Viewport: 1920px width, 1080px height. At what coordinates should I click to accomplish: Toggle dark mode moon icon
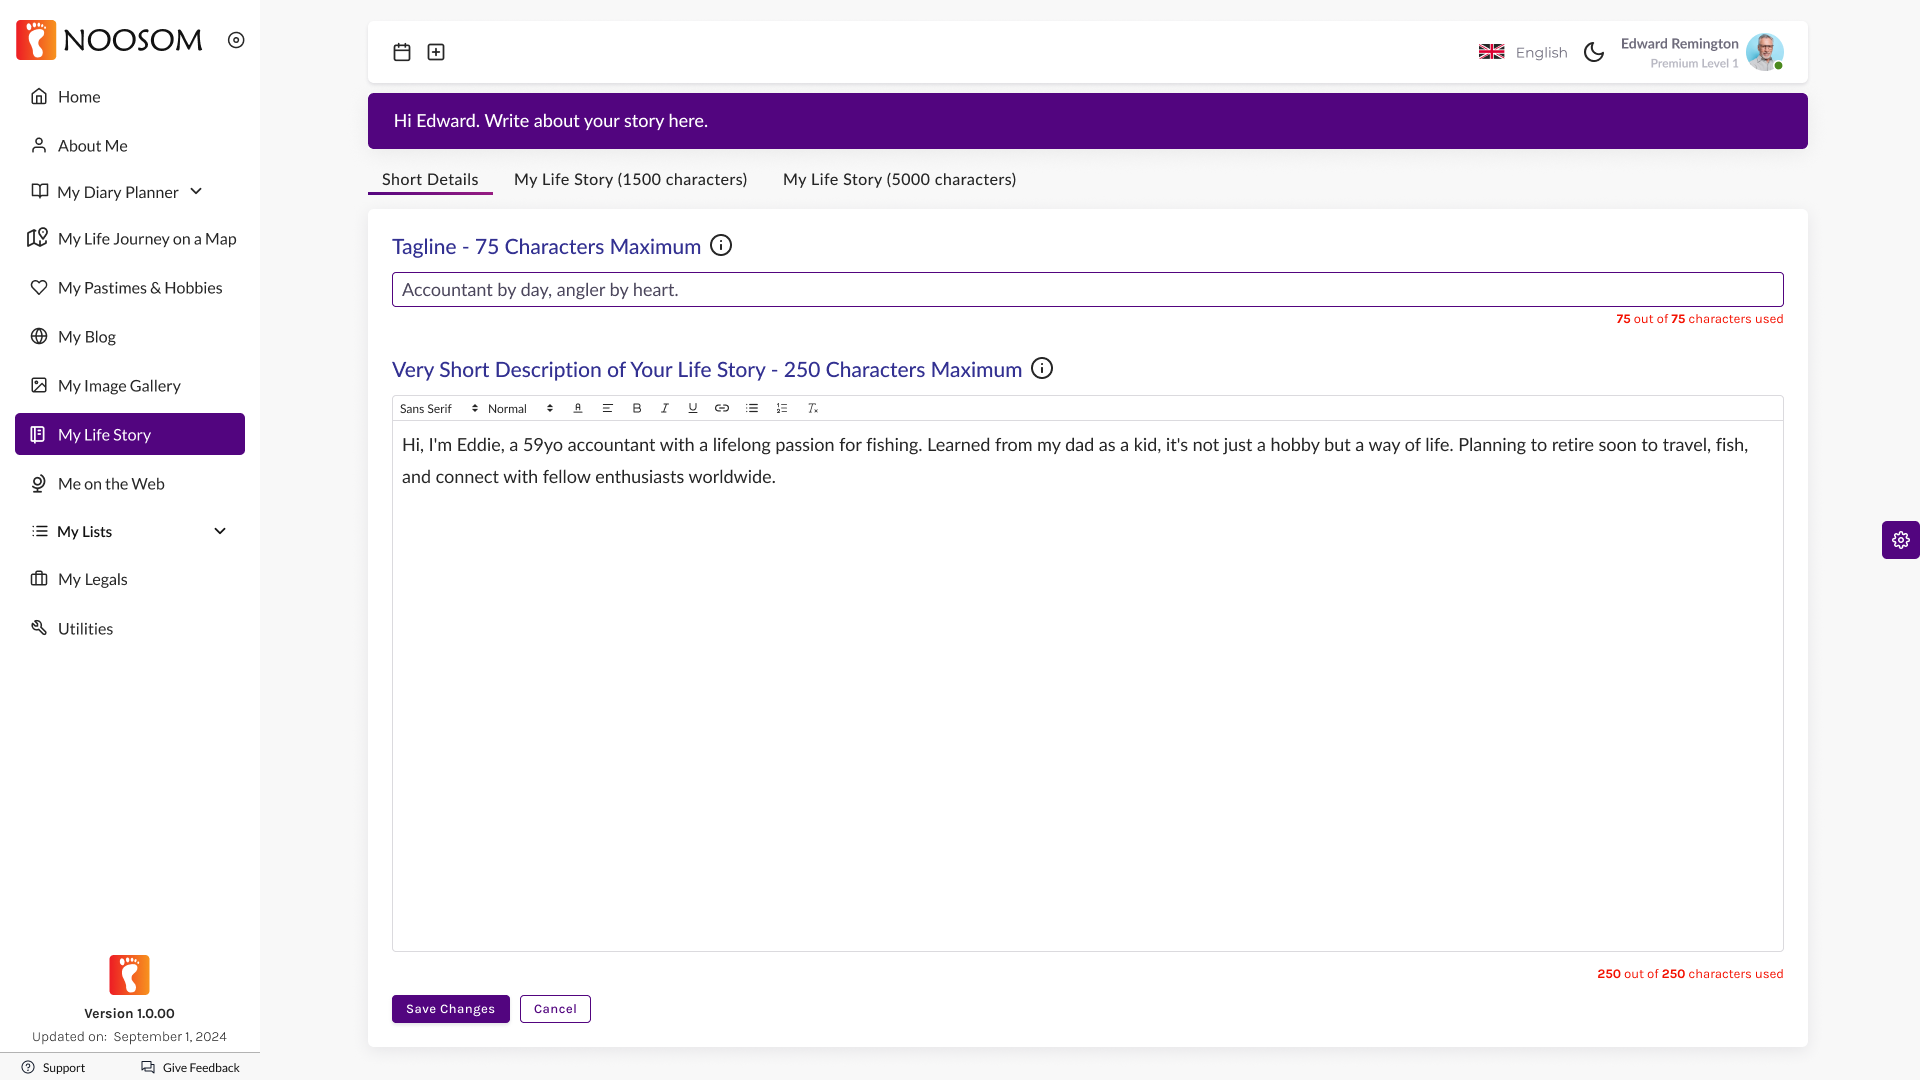pyautogui.click(x=1594, y=52)
